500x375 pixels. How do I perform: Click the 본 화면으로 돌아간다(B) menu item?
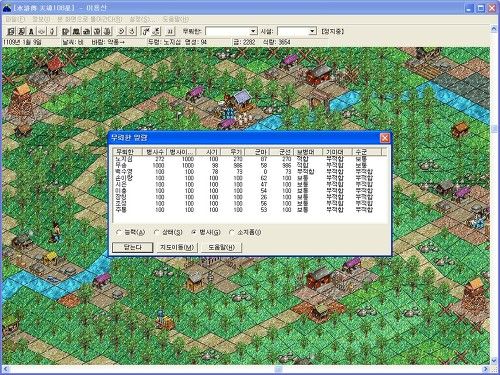90,19
